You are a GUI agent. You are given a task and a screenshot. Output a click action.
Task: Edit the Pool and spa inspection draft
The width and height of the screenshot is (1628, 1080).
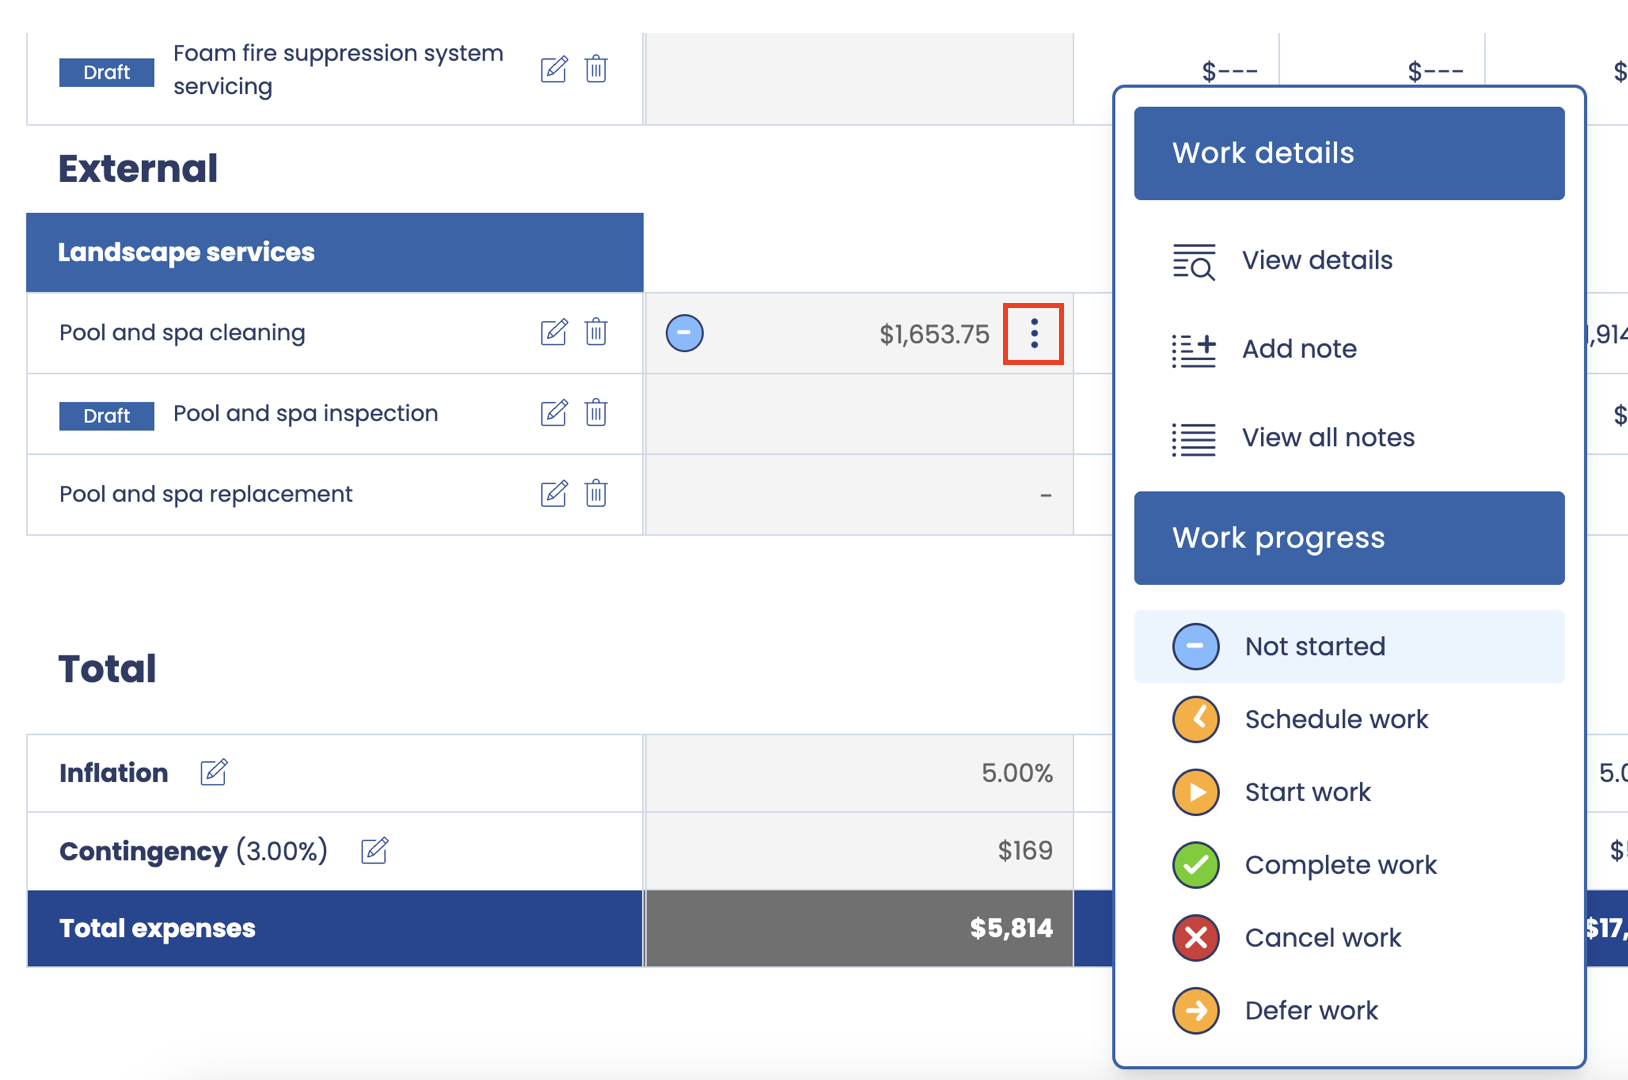click(x=554, y=413)
